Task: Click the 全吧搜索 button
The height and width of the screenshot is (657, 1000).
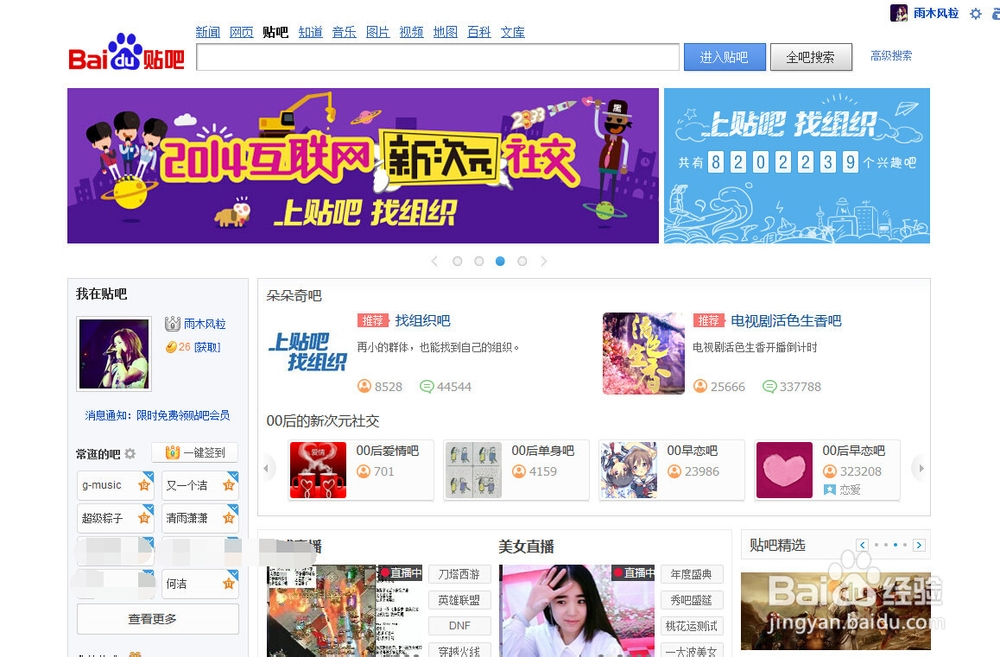Action: tap(811, 57)
